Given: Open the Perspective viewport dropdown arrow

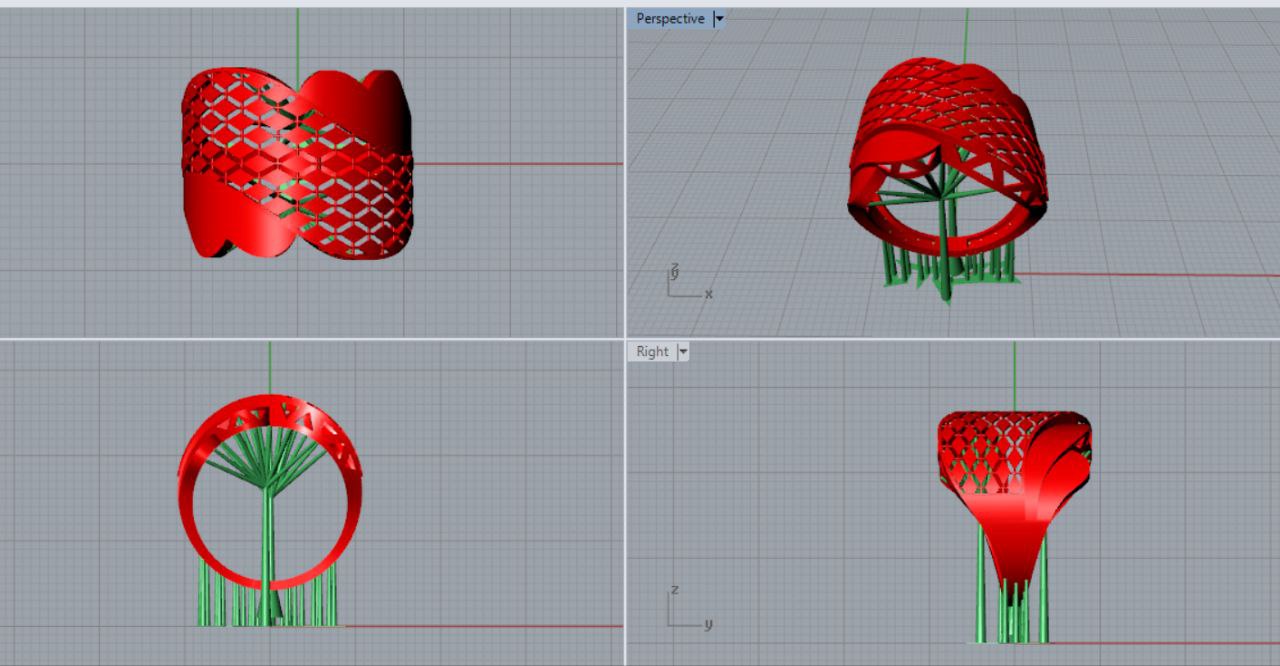Looking at the screenshot, I should (719, 19).
